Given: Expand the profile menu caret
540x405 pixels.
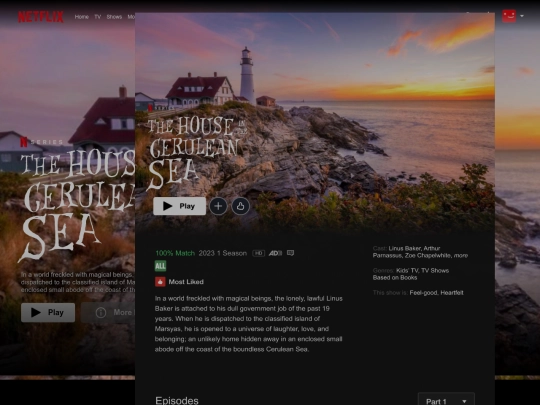Looking at the screenshot, I should 522,16.
